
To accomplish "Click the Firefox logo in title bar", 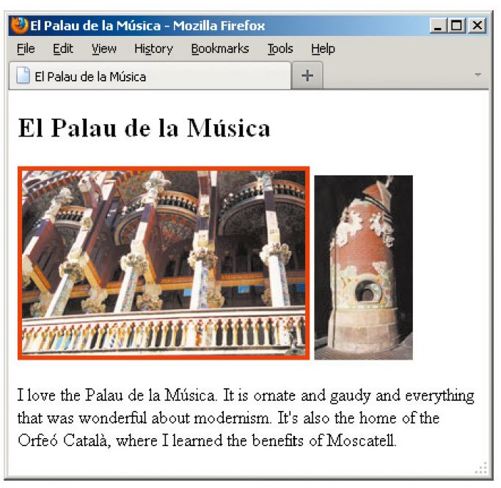I will [x=19, y=25].
